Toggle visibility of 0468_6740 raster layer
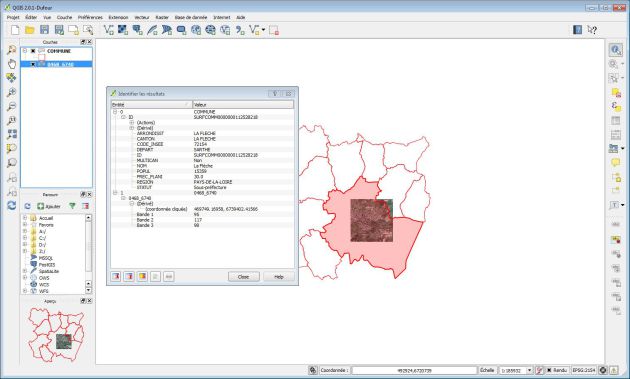630x379 pixels. pyautogui.click(x=33, y=64)
